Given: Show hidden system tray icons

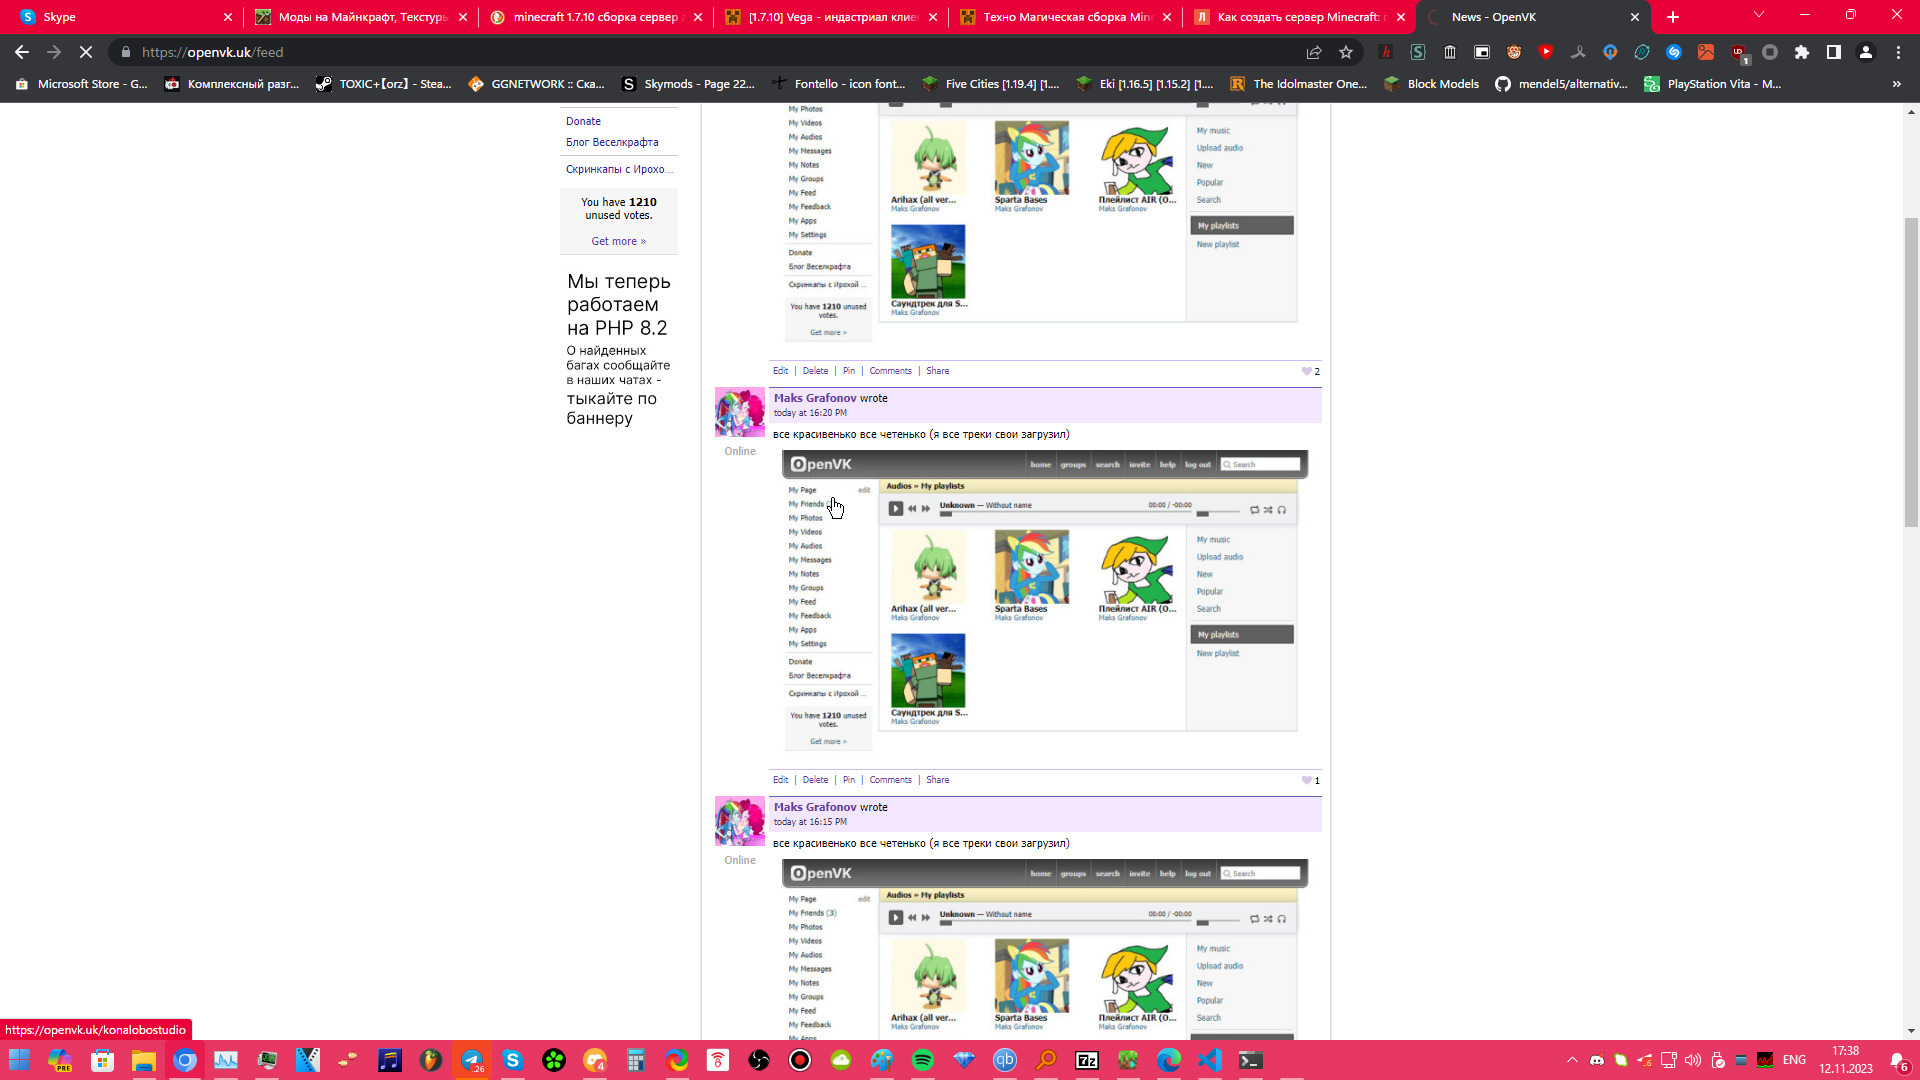Looking at the screenshot, I should 1572,1060.
